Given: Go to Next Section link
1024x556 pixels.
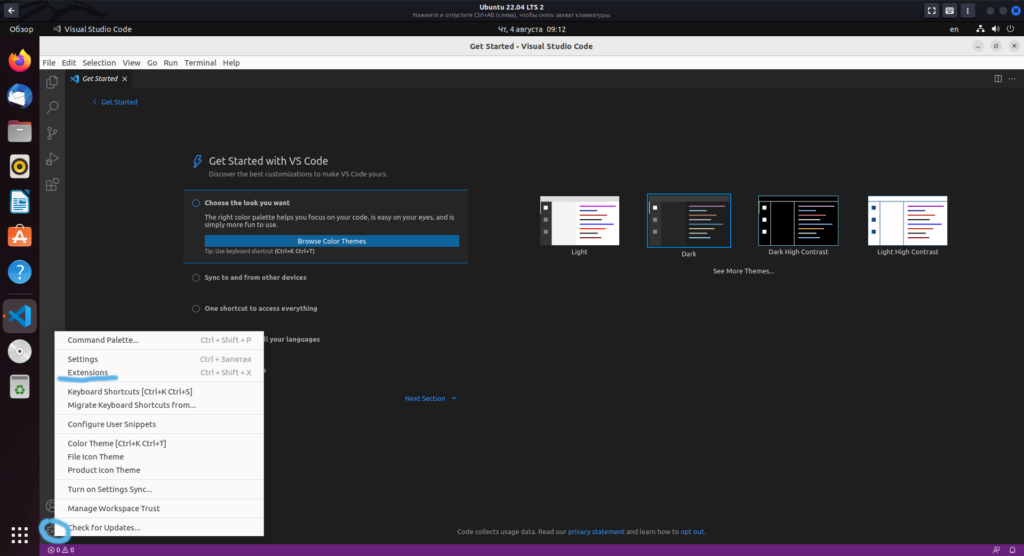Looking at the screenshot, I should (430, 398).
